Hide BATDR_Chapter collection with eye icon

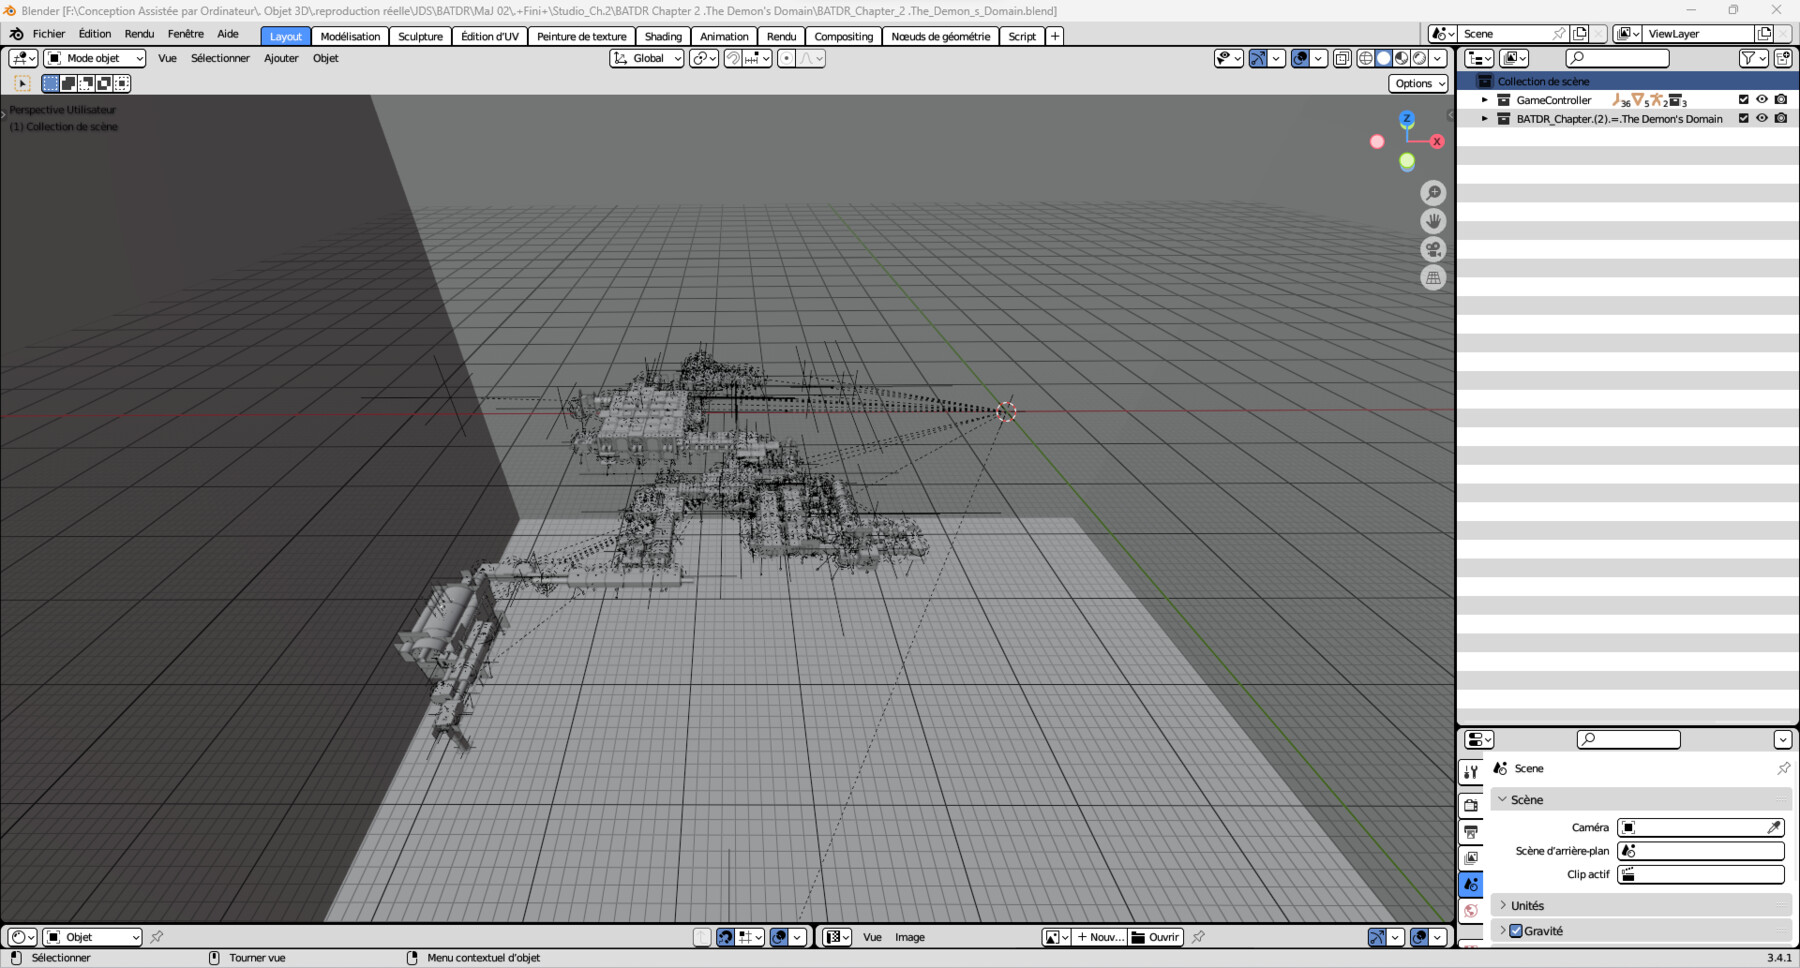[1762, 119]
